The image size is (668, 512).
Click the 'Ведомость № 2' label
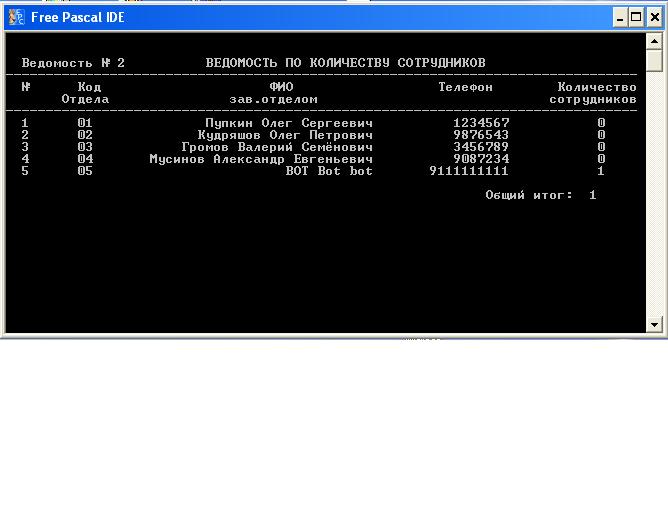pyautogui.click(x=73, y=63)
